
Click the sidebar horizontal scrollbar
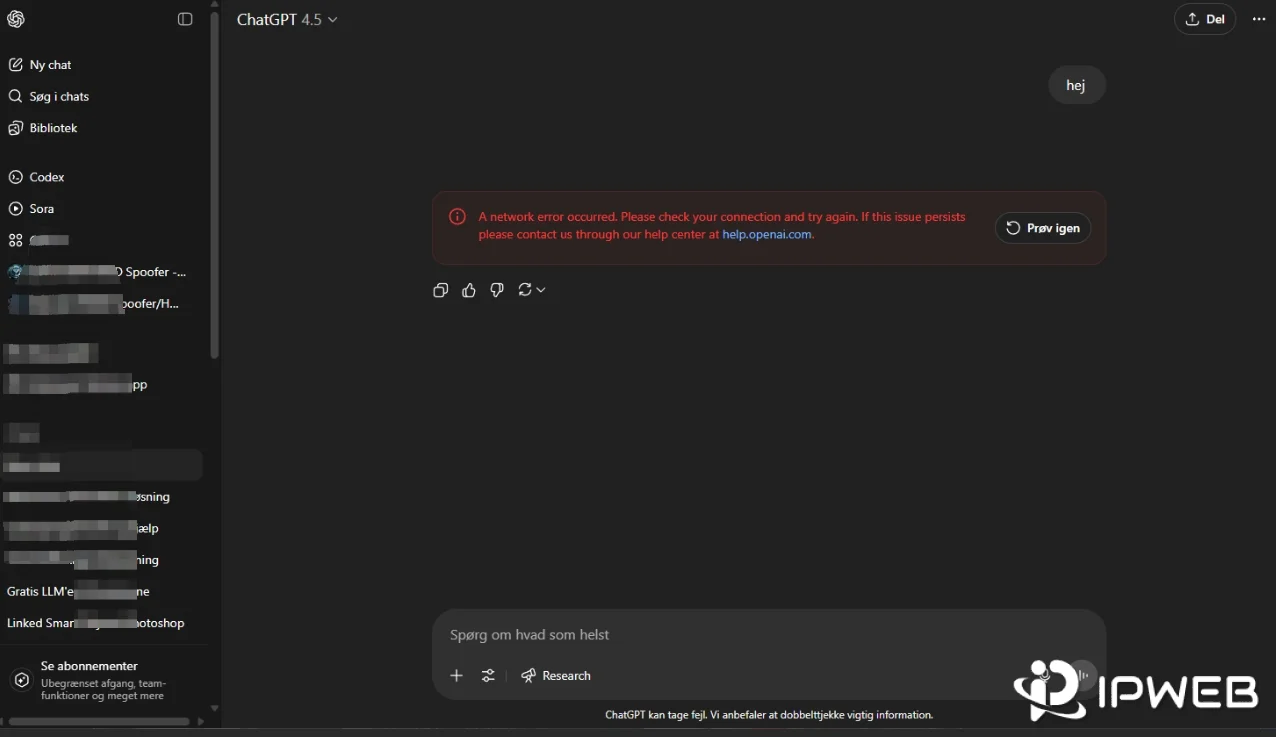[x=99, y=721]
